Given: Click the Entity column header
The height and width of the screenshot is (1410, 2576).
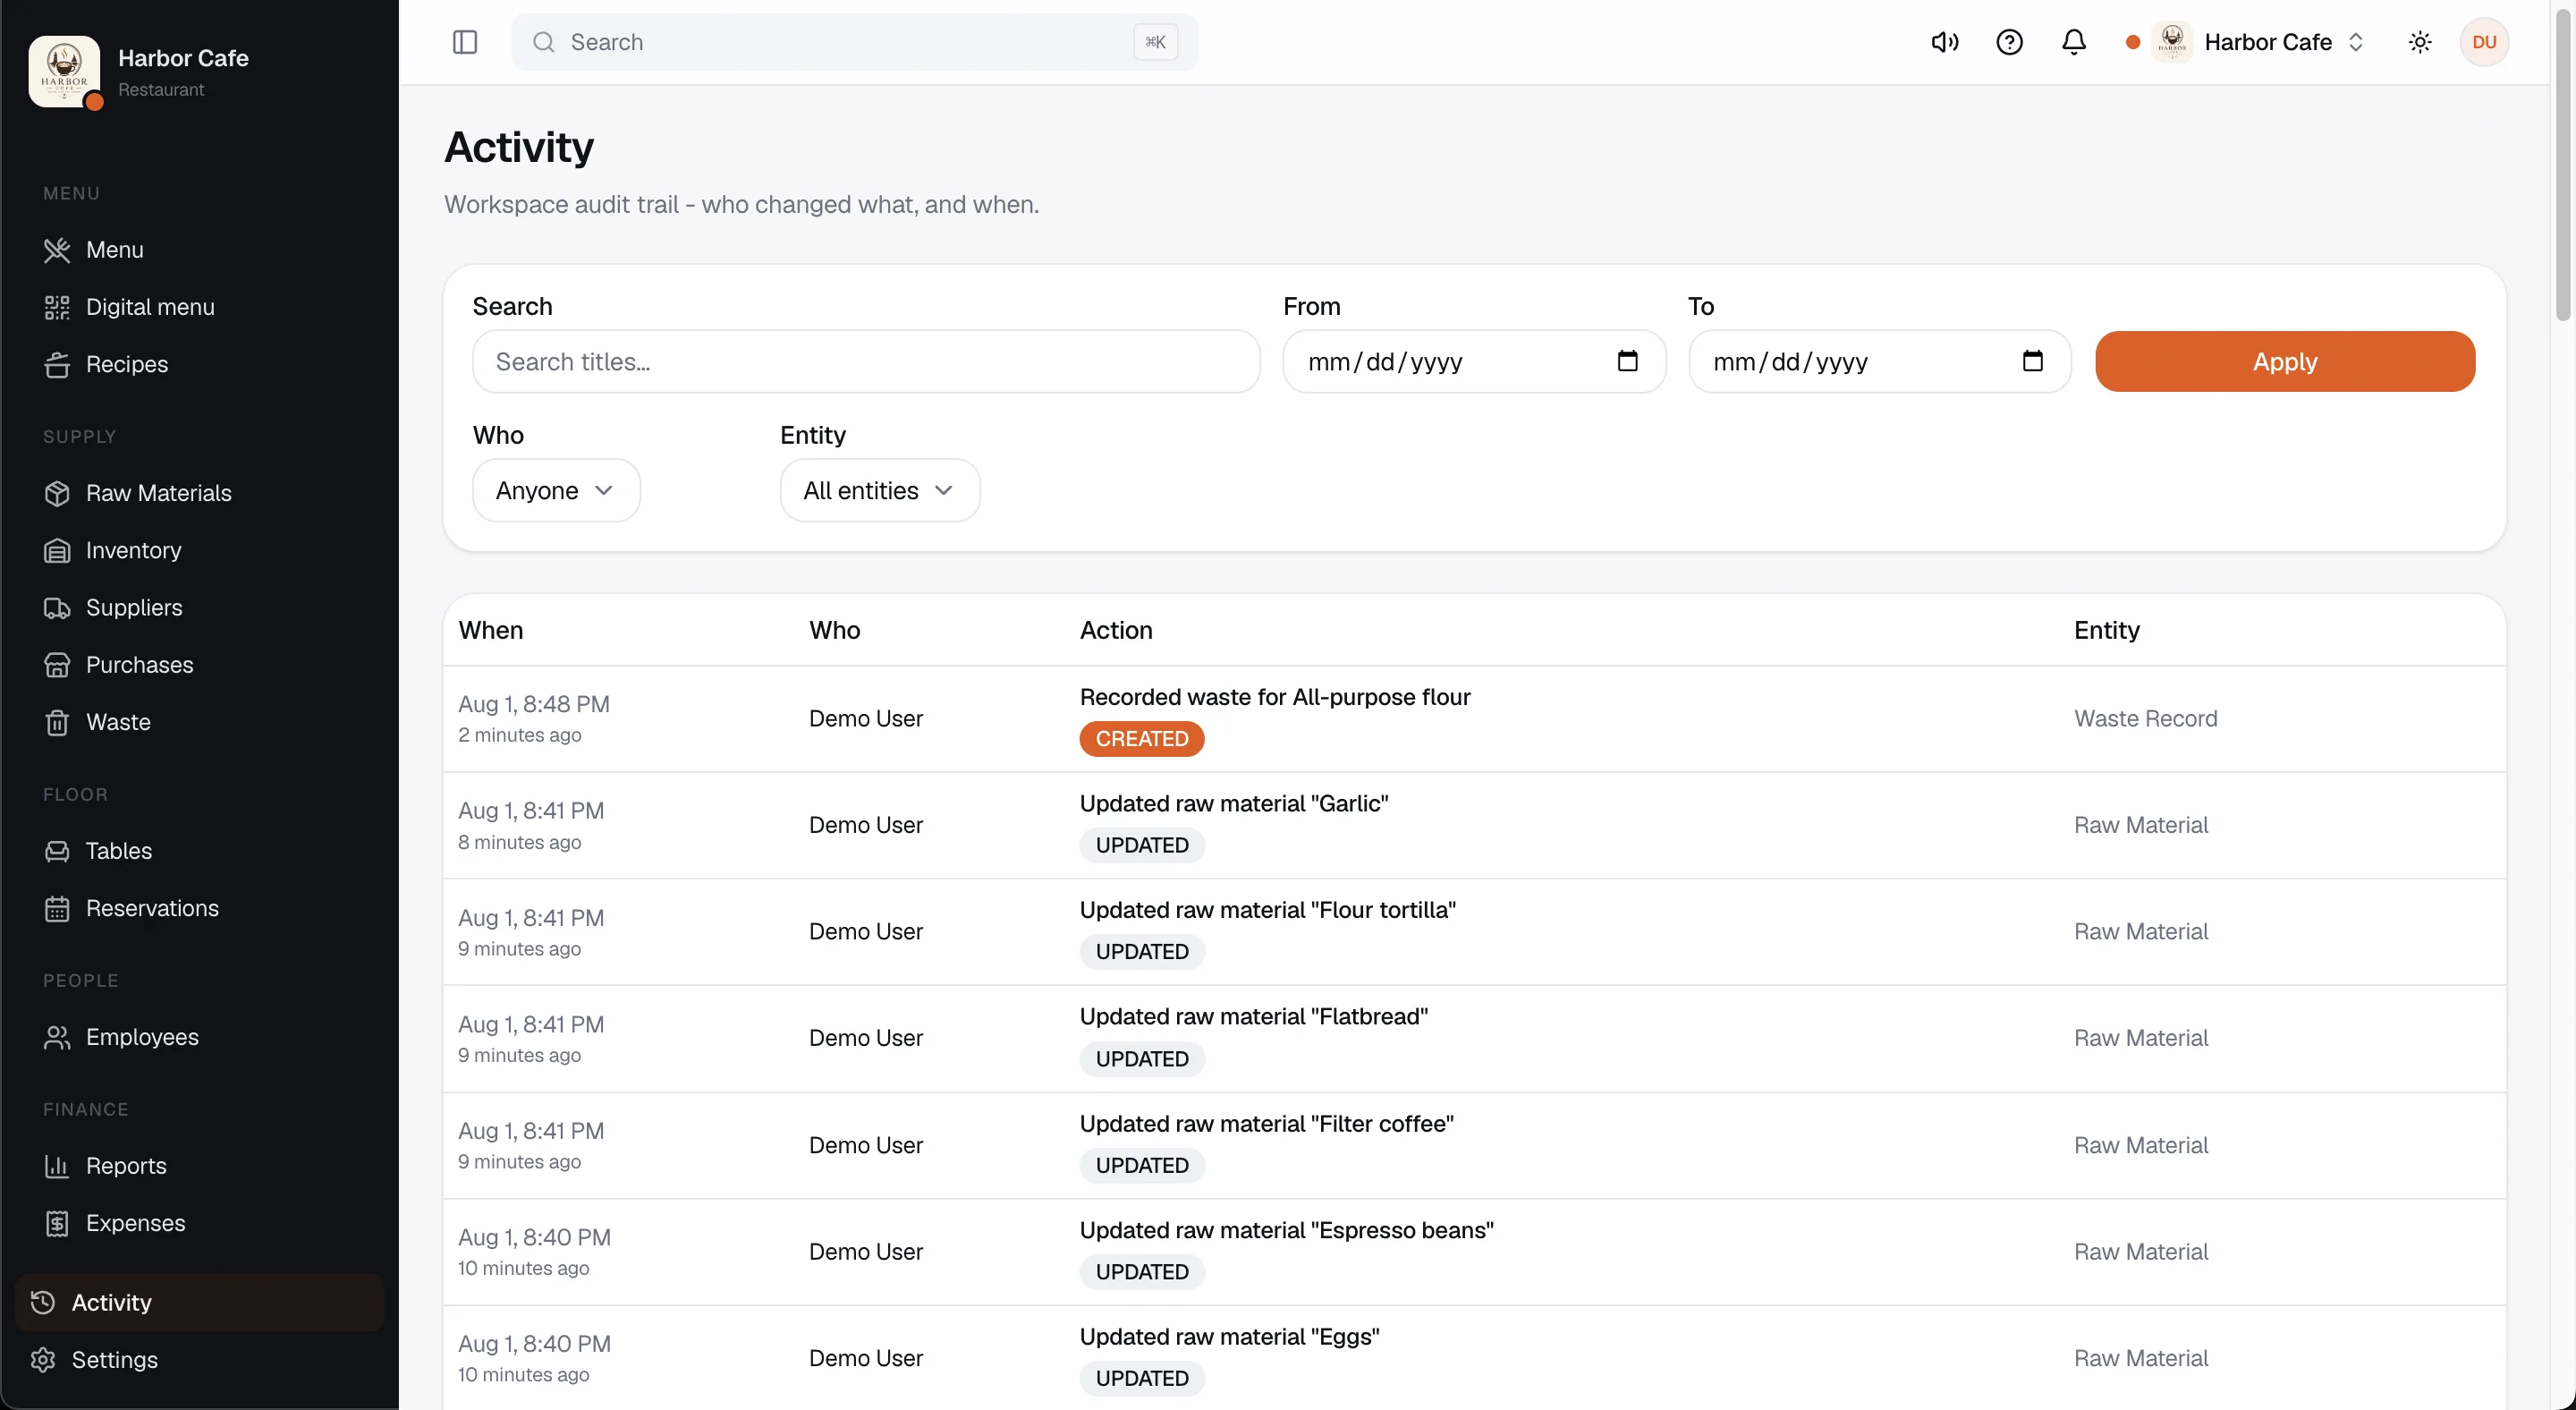Looking at the screenshot, I should tap(2106, 630).
